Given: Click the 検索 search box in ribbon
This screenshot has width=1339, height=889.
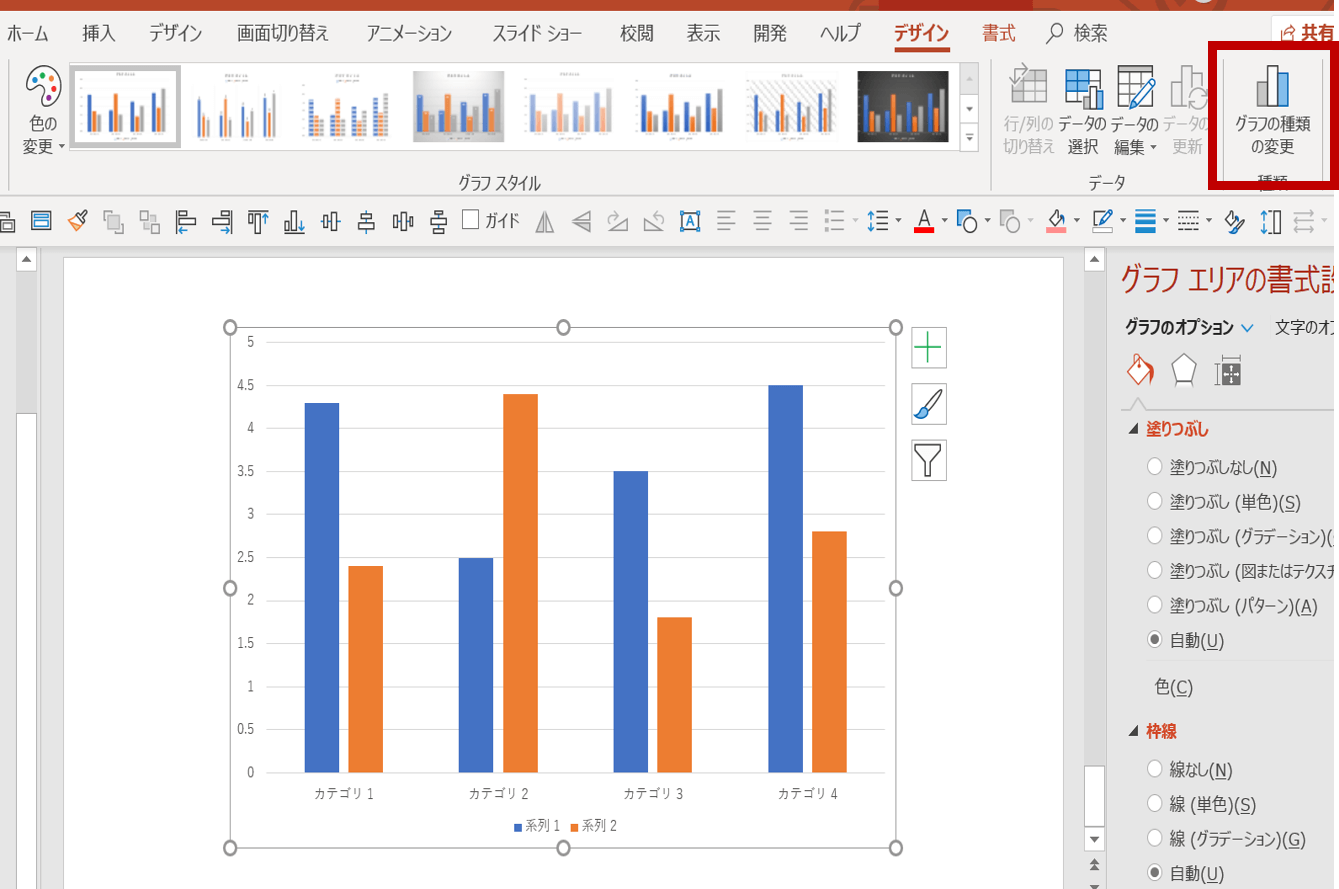Looking at the screenshot, I should 1077,33.
